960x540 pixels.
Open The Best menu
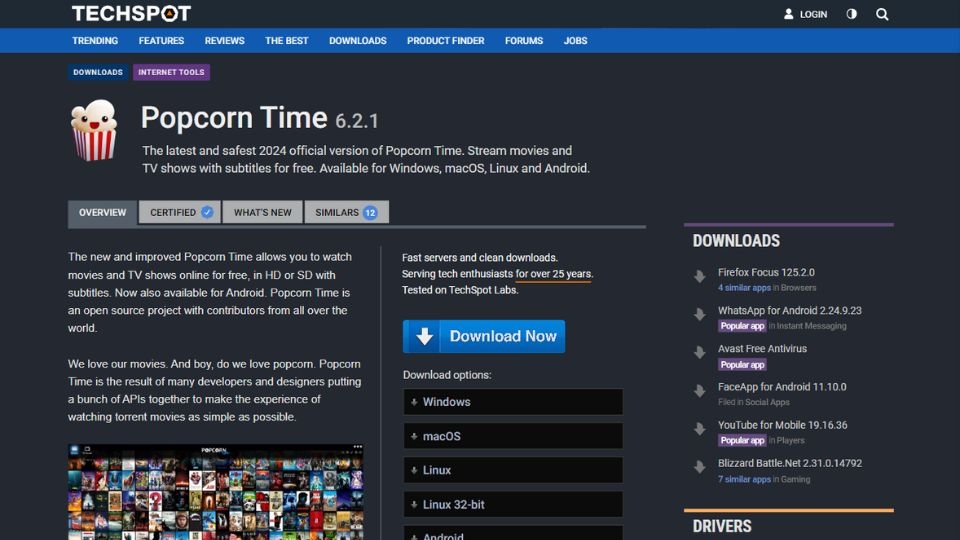287,40
